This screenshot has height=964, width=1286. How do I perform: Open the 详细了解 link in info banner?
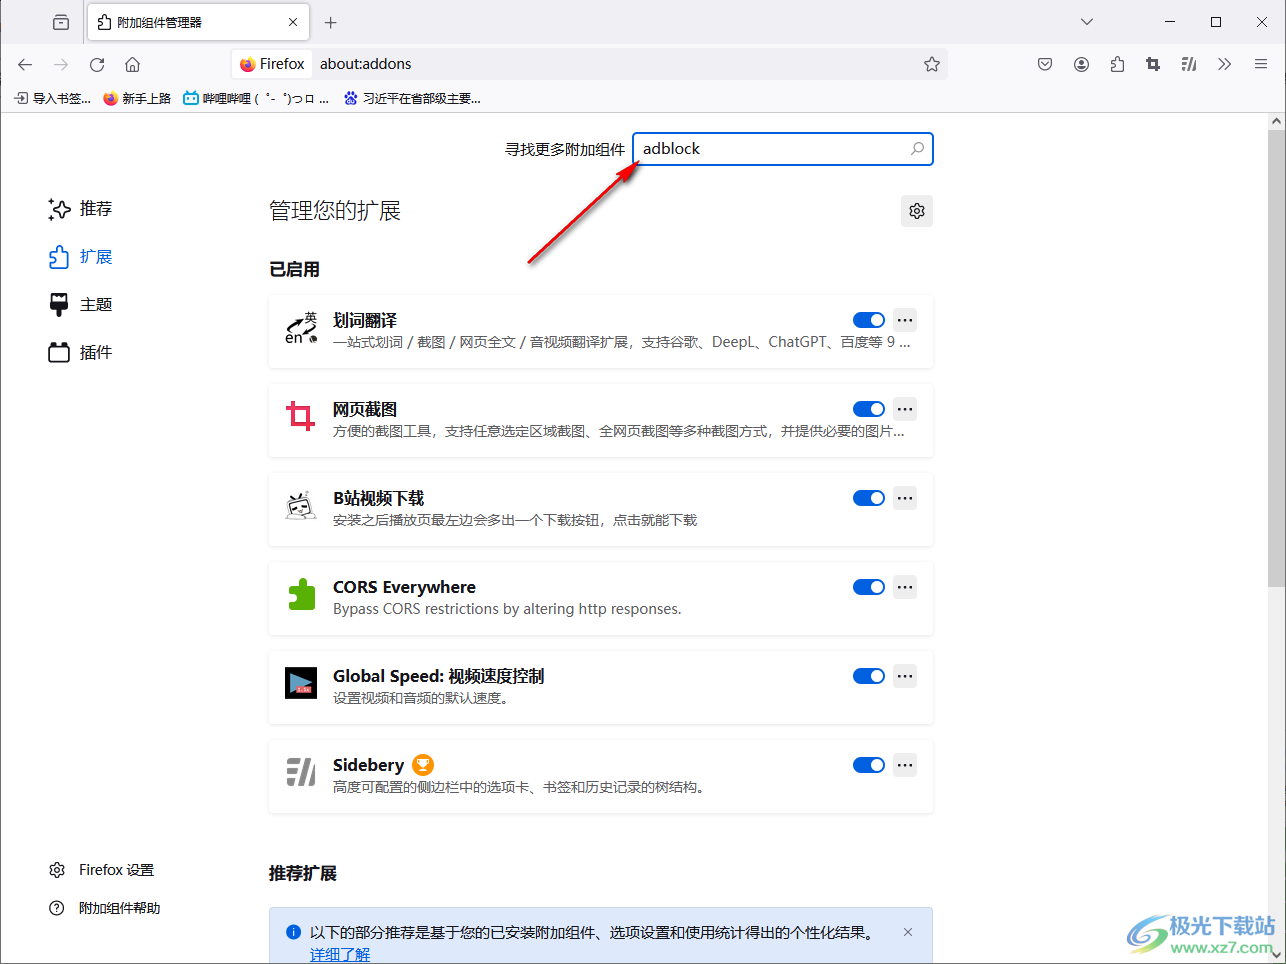340,954
